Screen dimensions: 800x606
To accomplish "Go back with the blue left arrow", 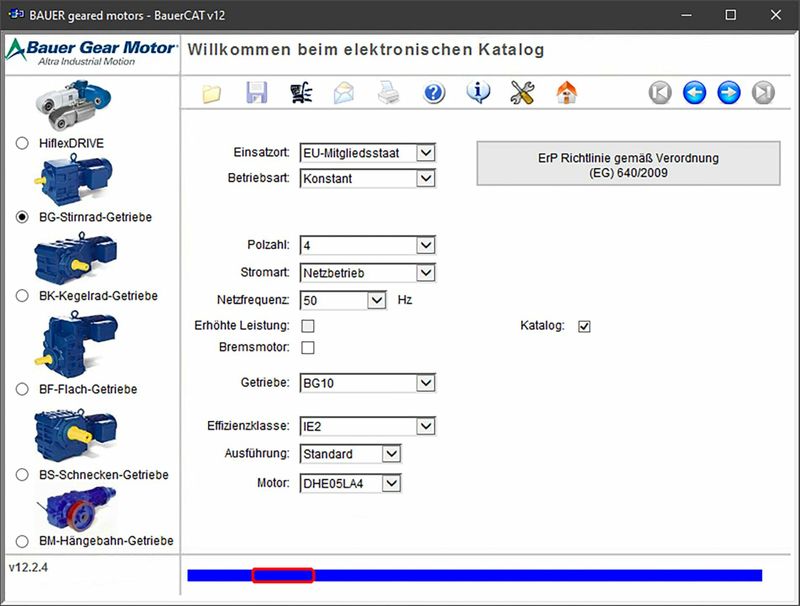I will 694,94.
